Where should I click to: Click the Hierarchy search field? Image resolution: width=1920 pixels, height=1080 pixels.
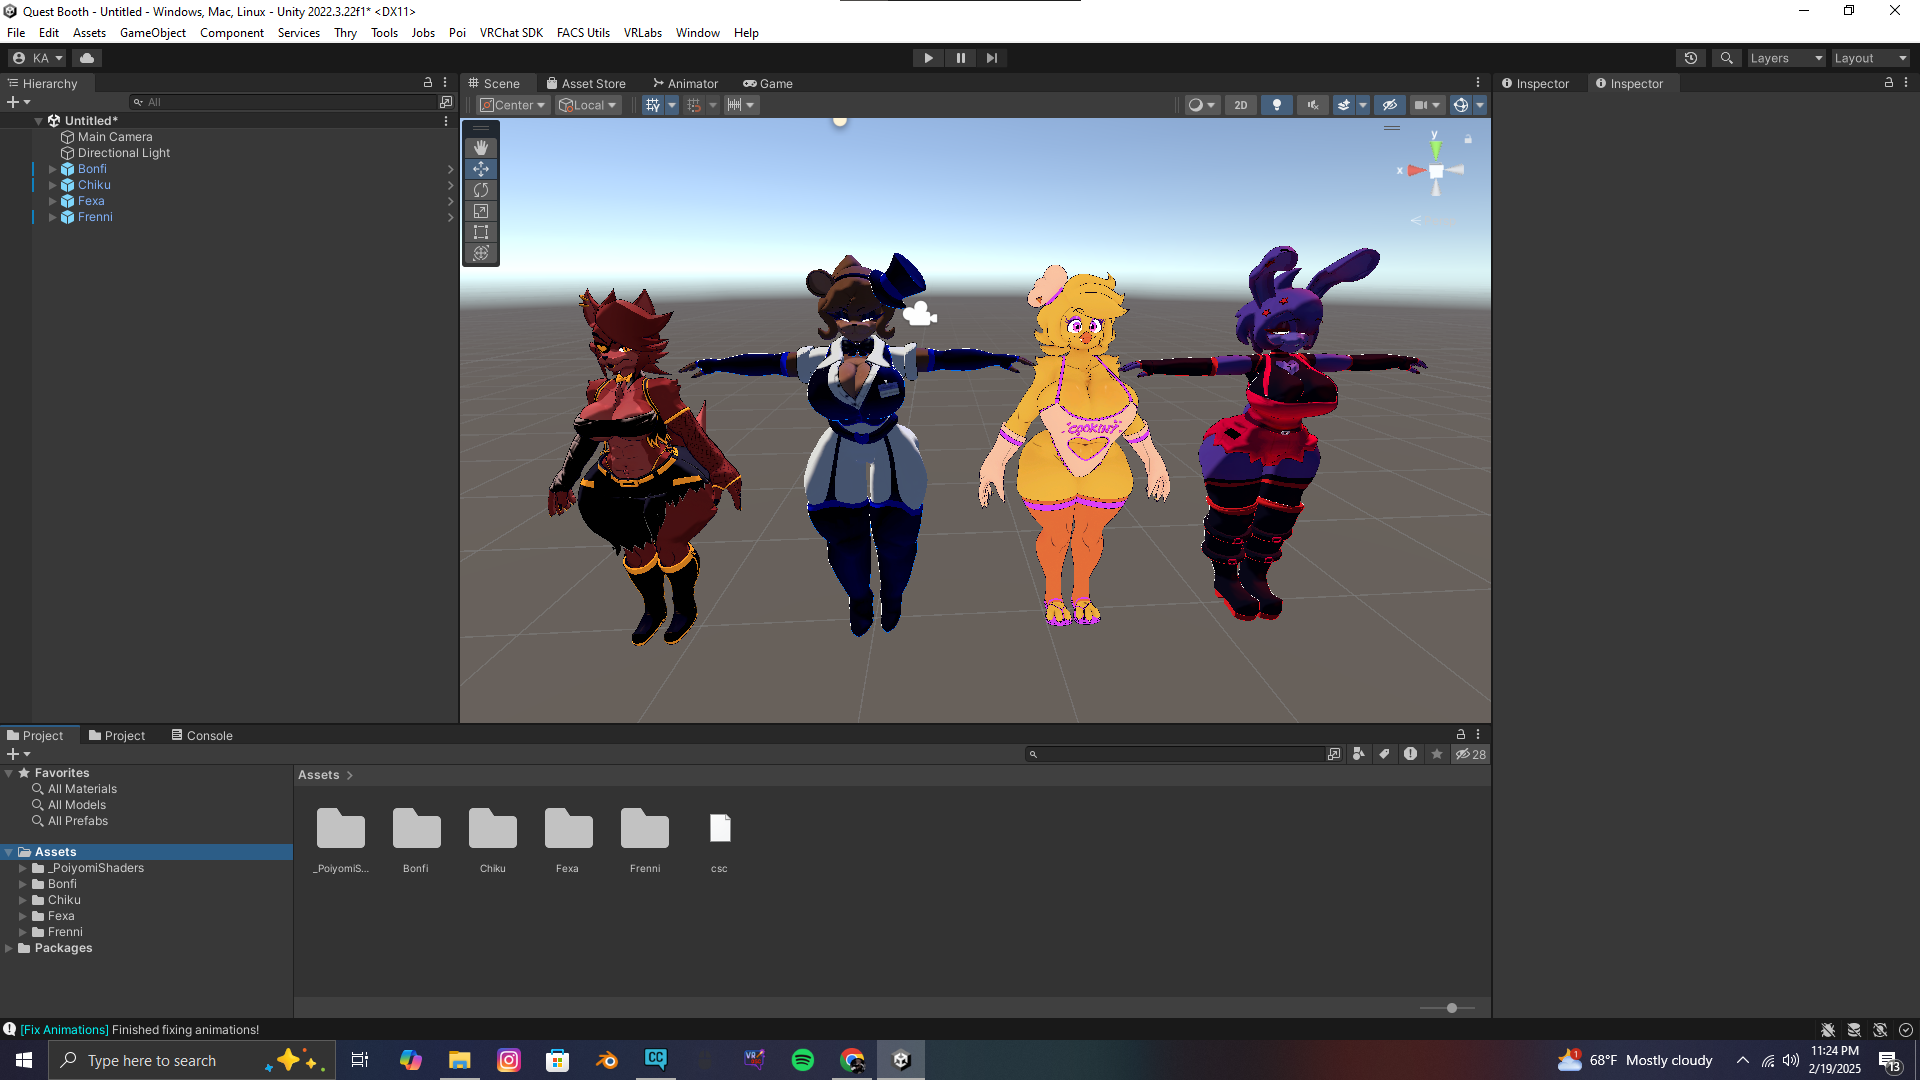coord(283,102)
